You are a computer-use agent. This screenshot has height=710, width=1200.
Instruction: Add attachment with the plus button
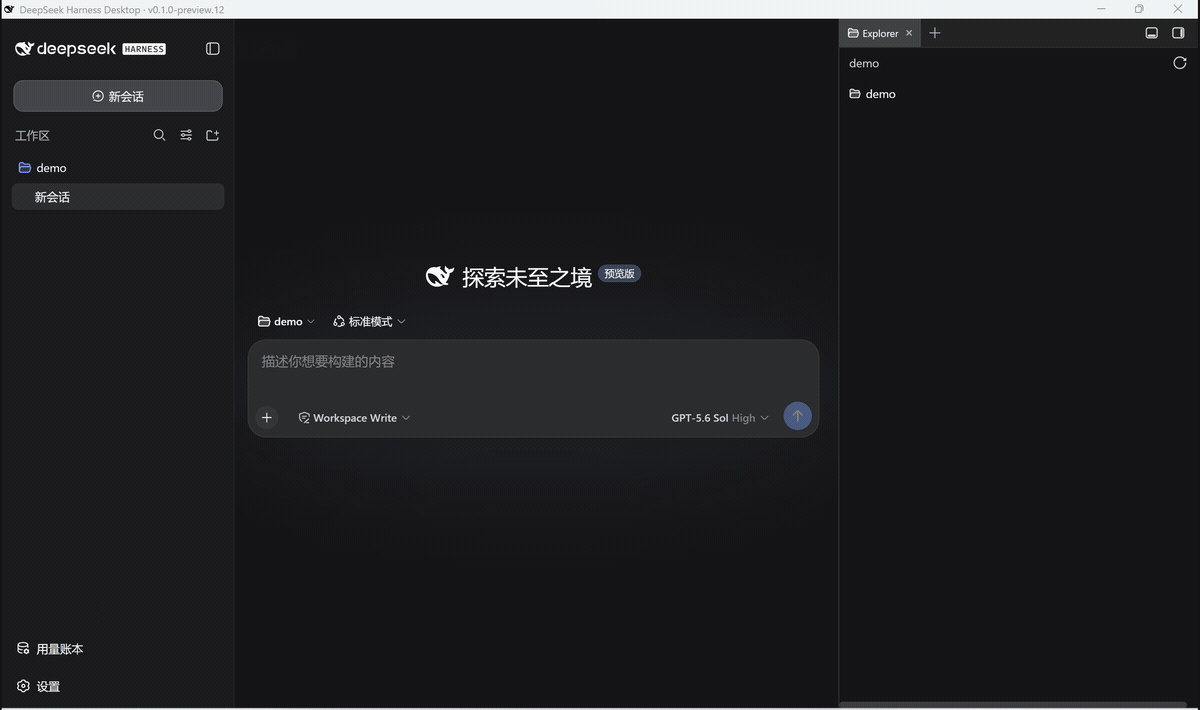click(266, 418)
